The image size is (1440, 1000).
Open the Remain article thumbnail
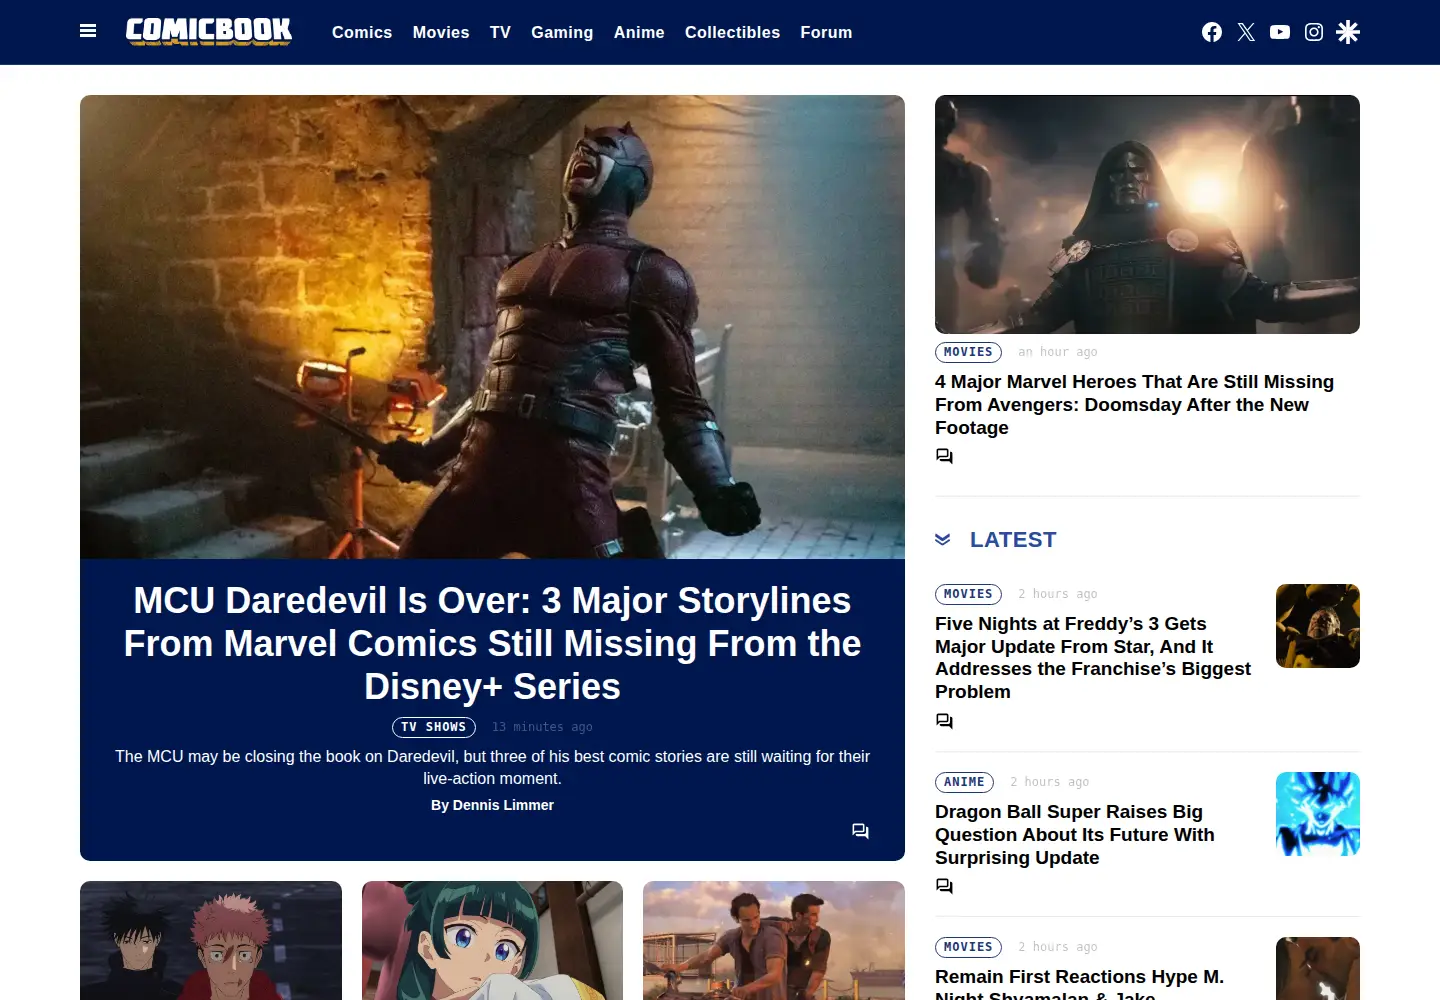(1318, 968)
